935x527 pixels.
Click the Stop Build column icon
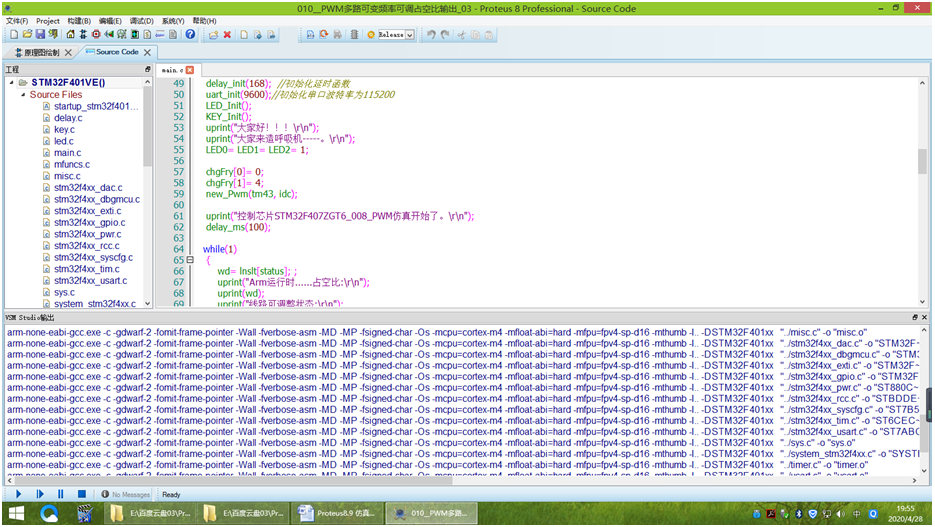pos(354,35)
